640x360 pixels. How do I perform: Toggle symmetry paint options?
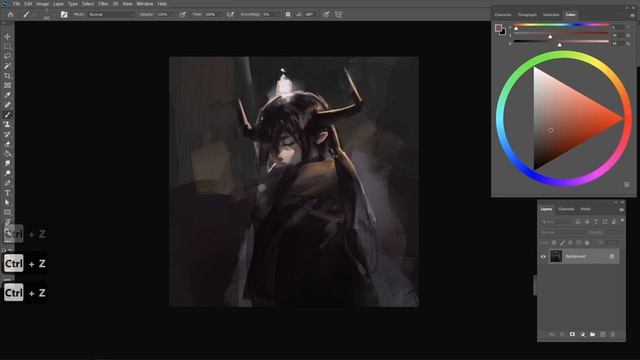point(338,14)
